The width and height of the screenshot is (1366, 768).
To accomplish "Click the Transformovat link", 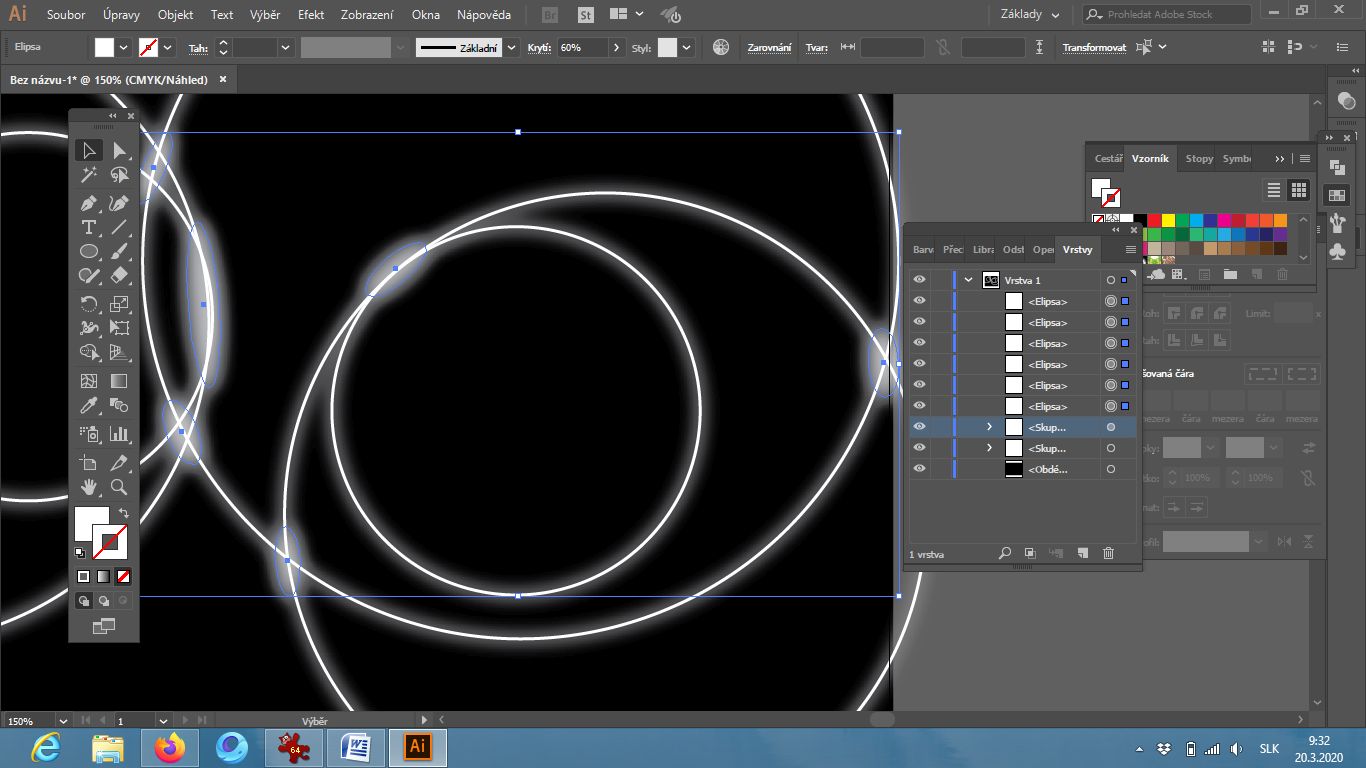I will pos(1094,48).
